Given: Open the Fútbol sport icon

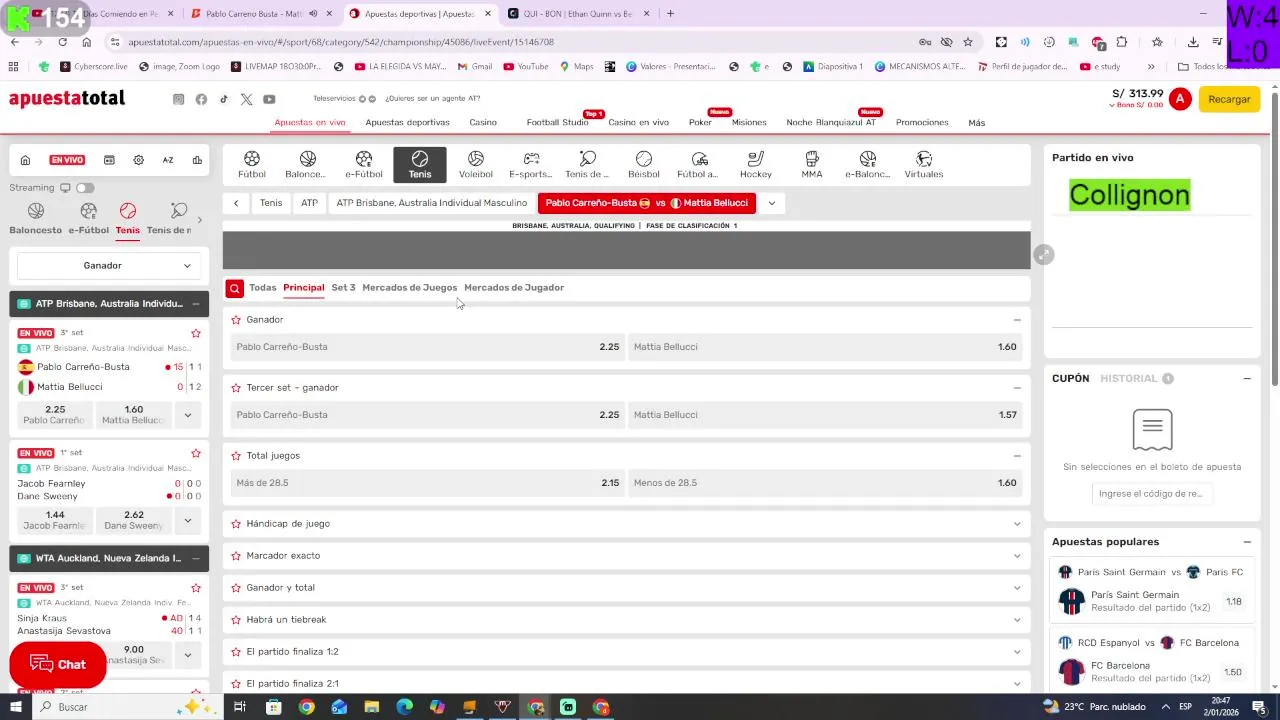Looking at the screenshot, I should pos(252,165).
